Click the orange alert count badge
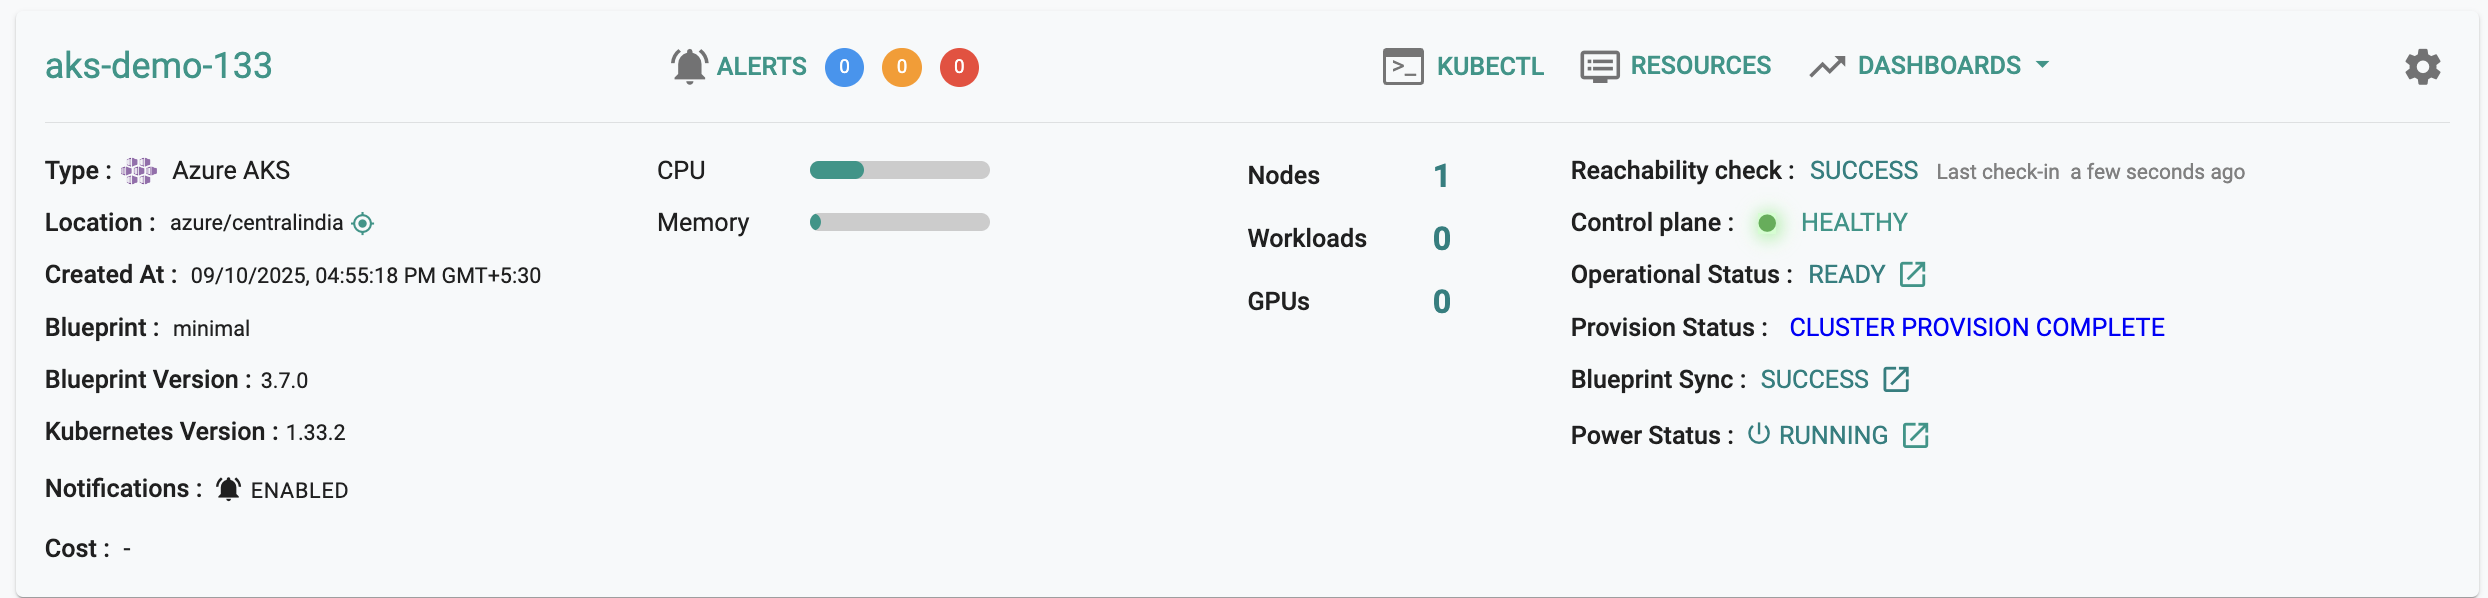The width and height of the screenshot is (2488, 598). 901,67
